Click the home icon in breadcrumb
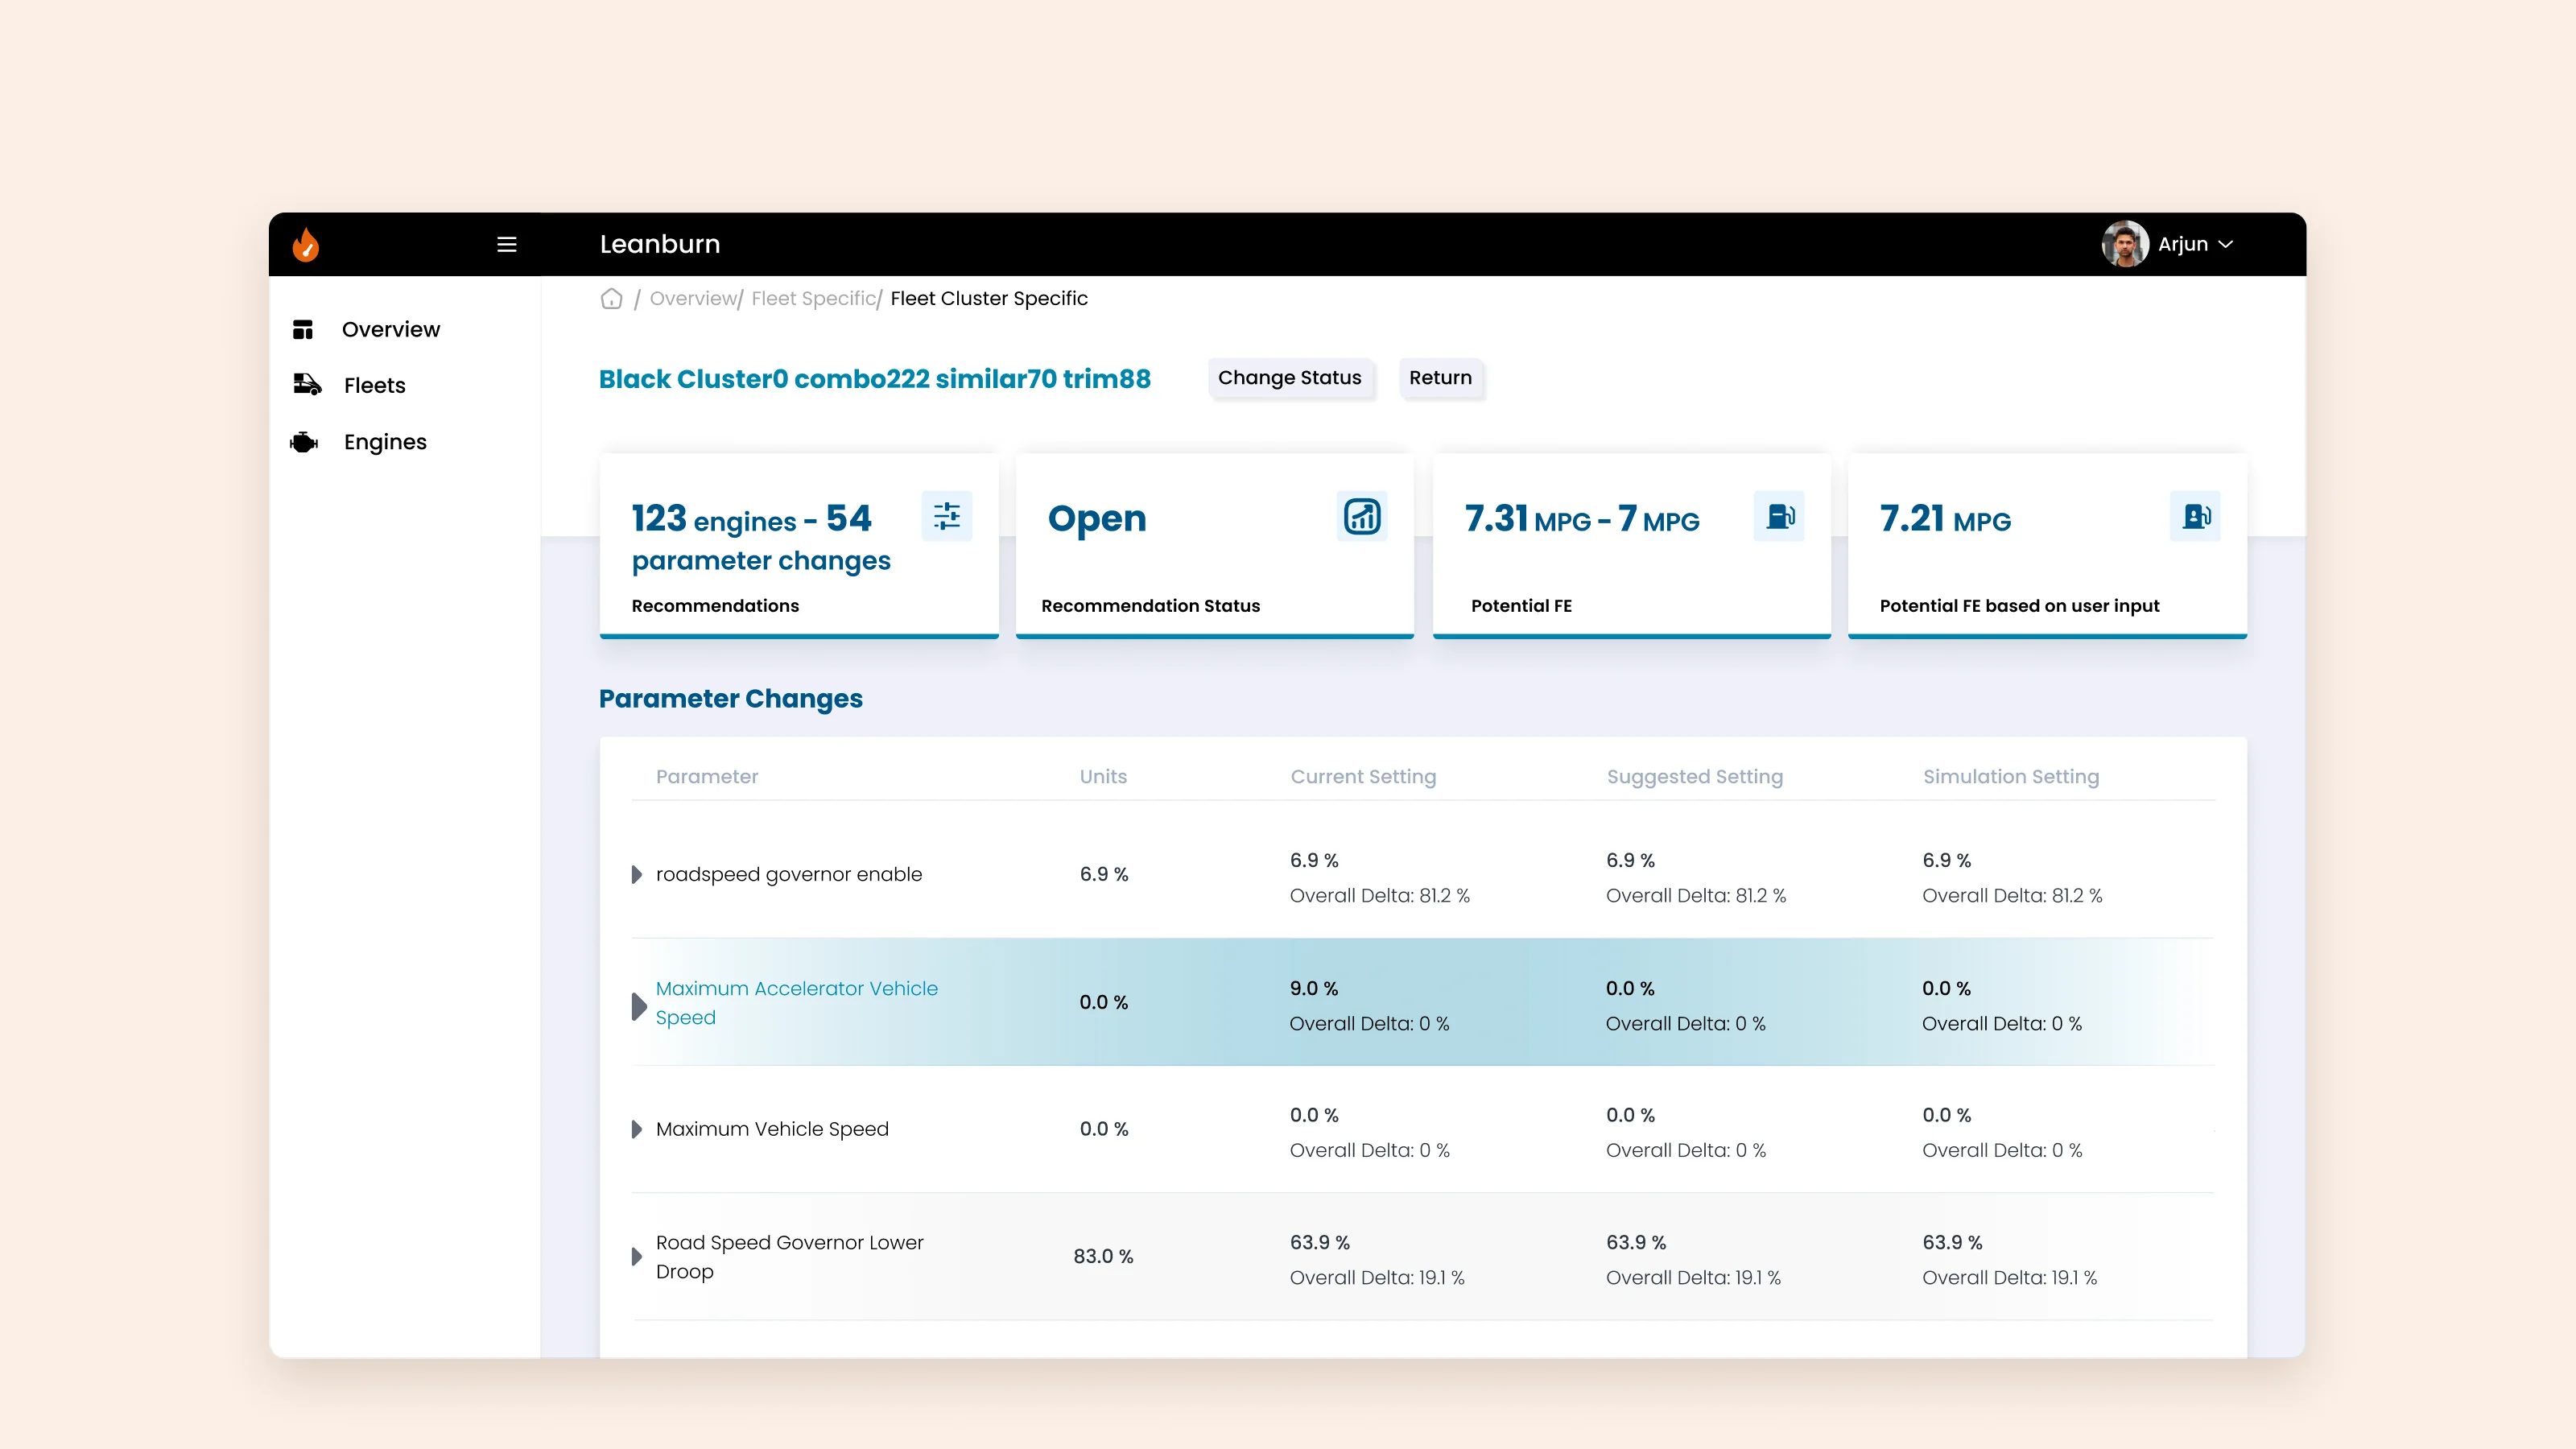The image size is (2576, 1449). pyautogui.click(x=611, y=299)
